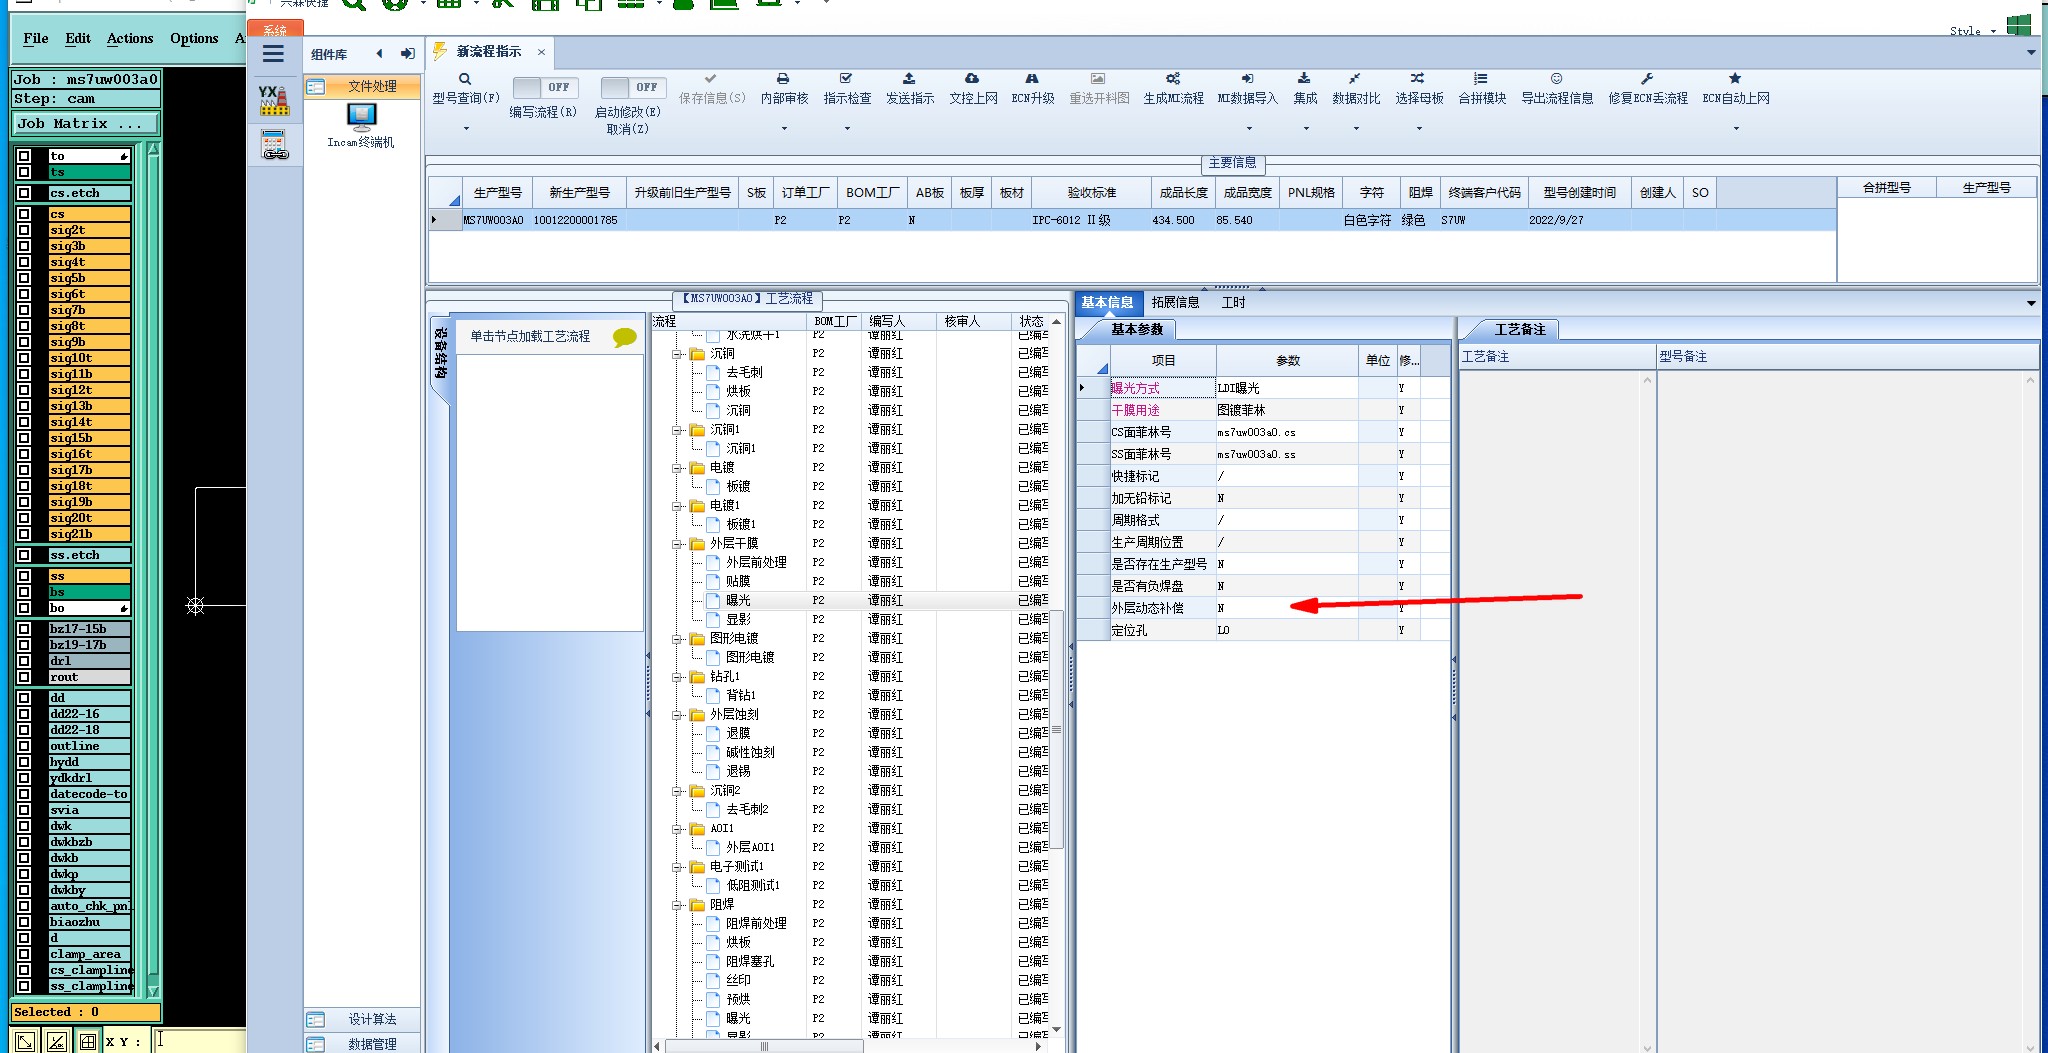The height and width of the screenshot is (1053, 2048).
Task: Open the File menu in CAM window
Action: [x=36, y=39]
